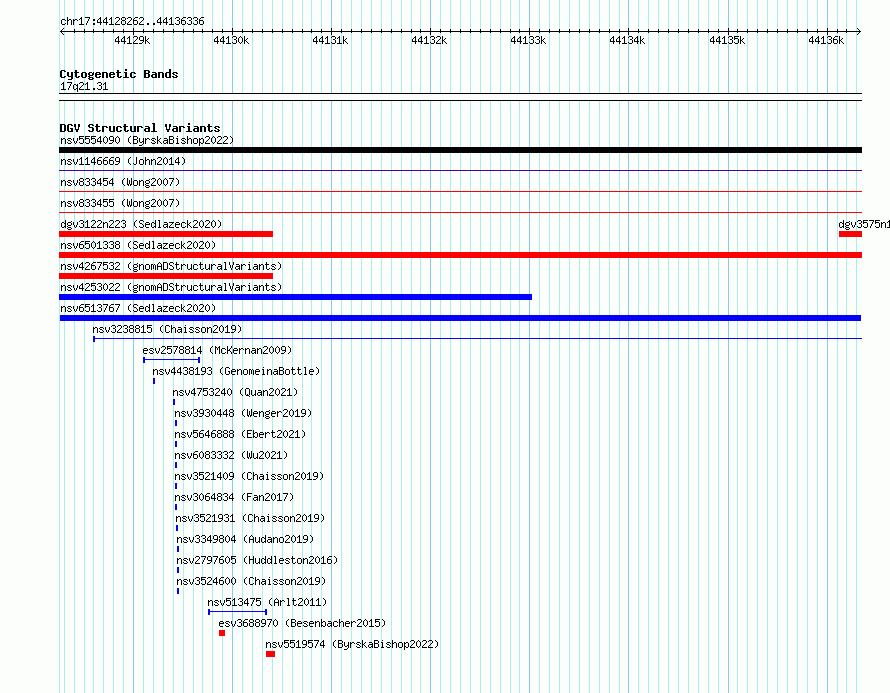Image resolution: width=890 pixels, height=693 pixels.
Task: Click the nsv4753240 (Quan2021) label
Action: click(235, 392)
